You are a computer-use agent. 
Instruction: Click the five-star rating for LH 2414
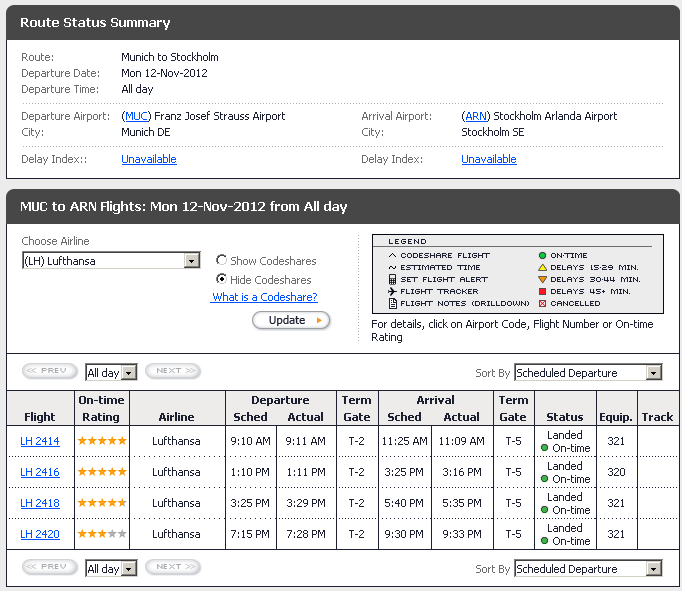point(102,441)
